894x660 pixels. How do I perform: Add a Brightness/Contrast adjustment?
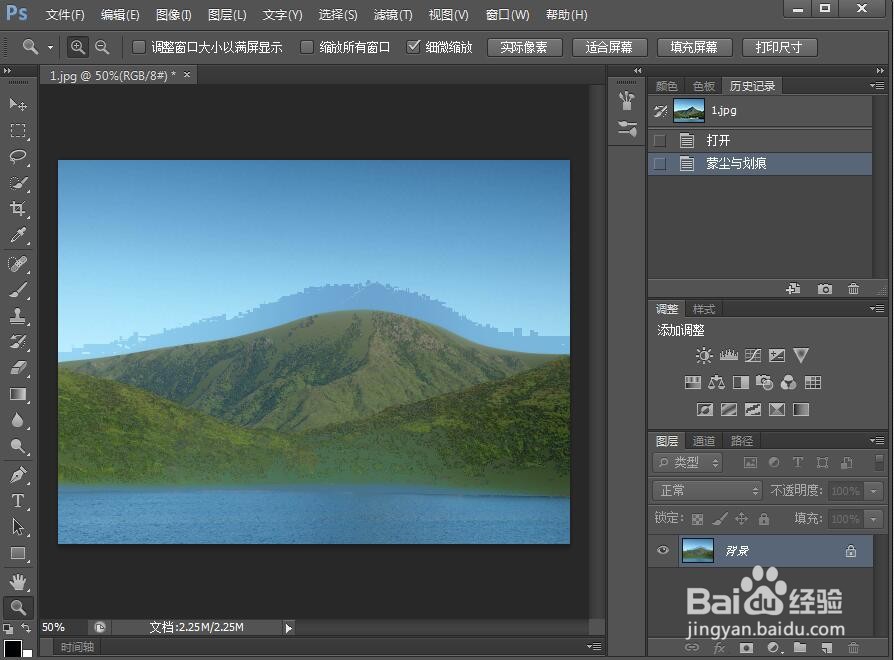[704, 356]
